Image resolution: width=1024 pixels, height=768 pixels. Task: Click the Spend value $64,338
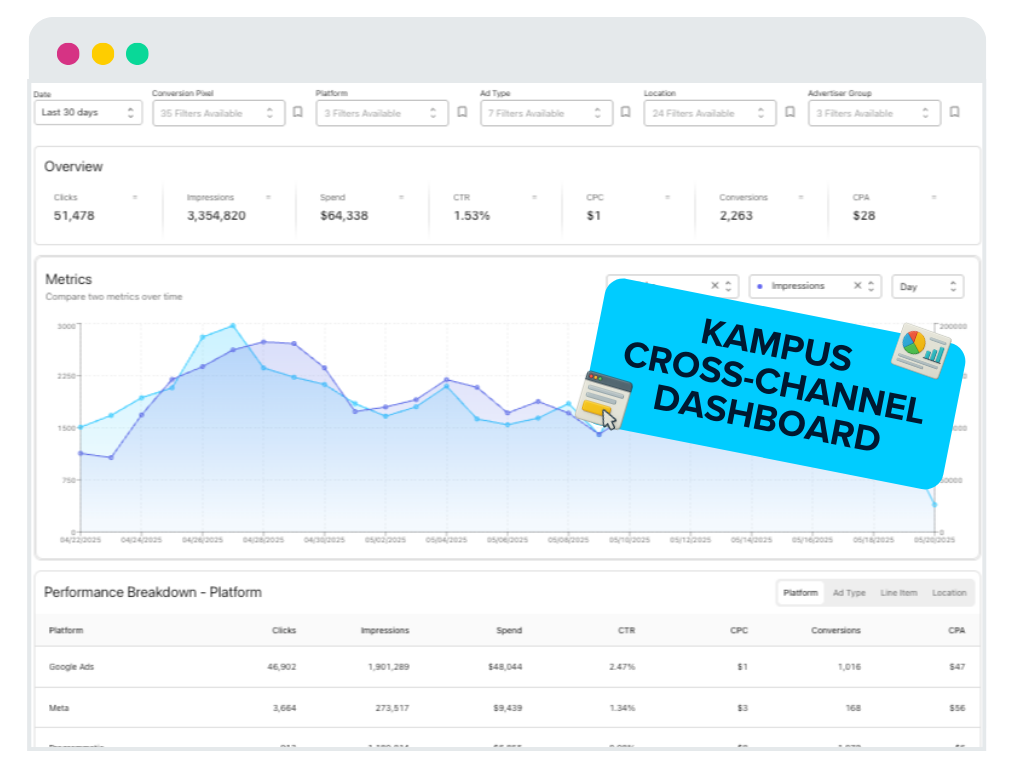pos(344,216)
